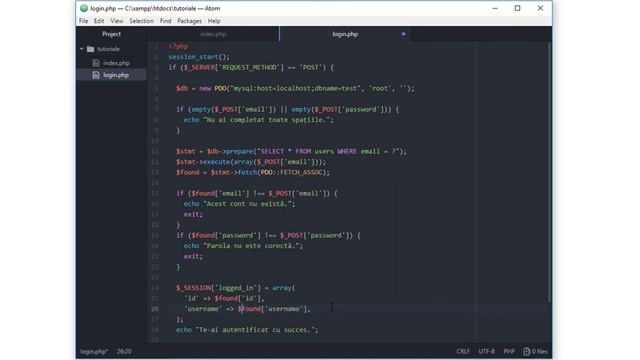640x360 pixels.
Task: Close the Atom window
Action: [x=540, y=8]
